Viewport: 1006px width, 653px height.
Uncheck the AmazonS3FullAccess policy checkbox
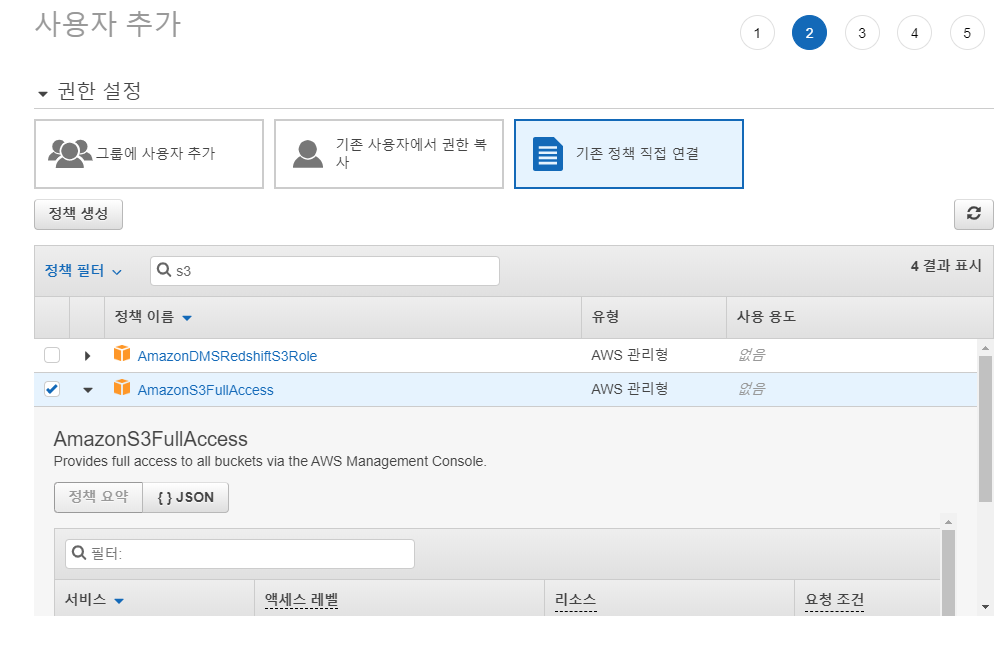coord(52,389)
